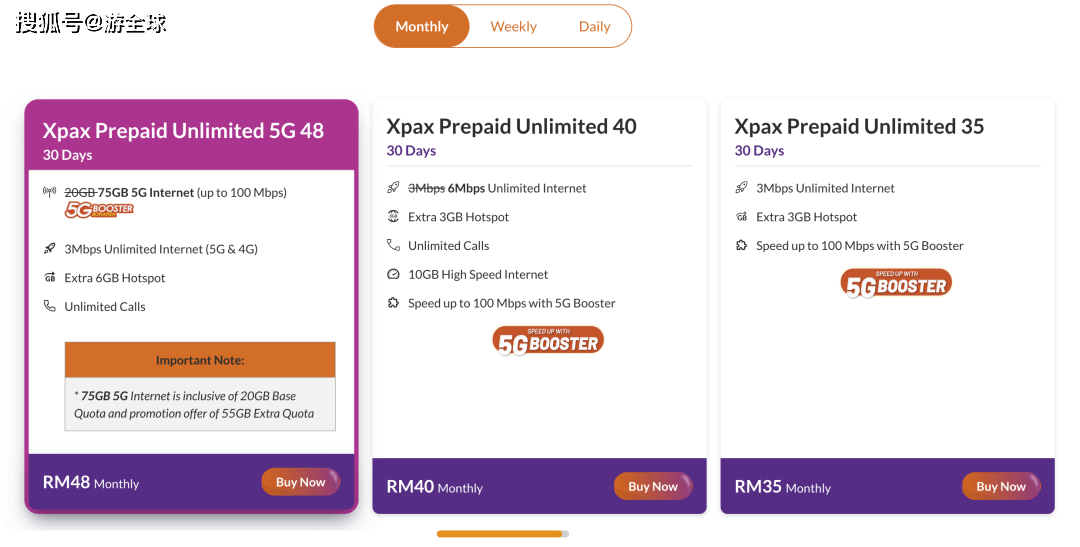Click the 5G Booster Bonanza badge
This screenshot has width=1080, height=547.
click(99, 210)
